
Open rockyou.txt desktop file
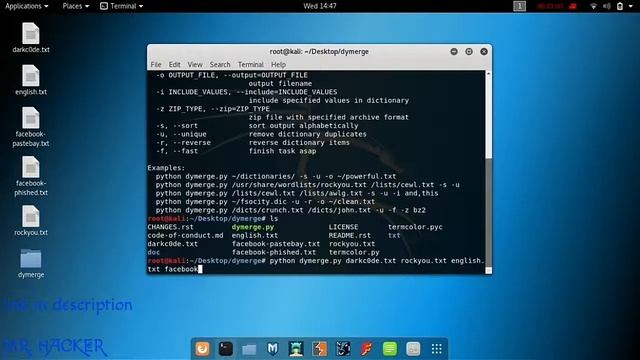click(31, 221)
